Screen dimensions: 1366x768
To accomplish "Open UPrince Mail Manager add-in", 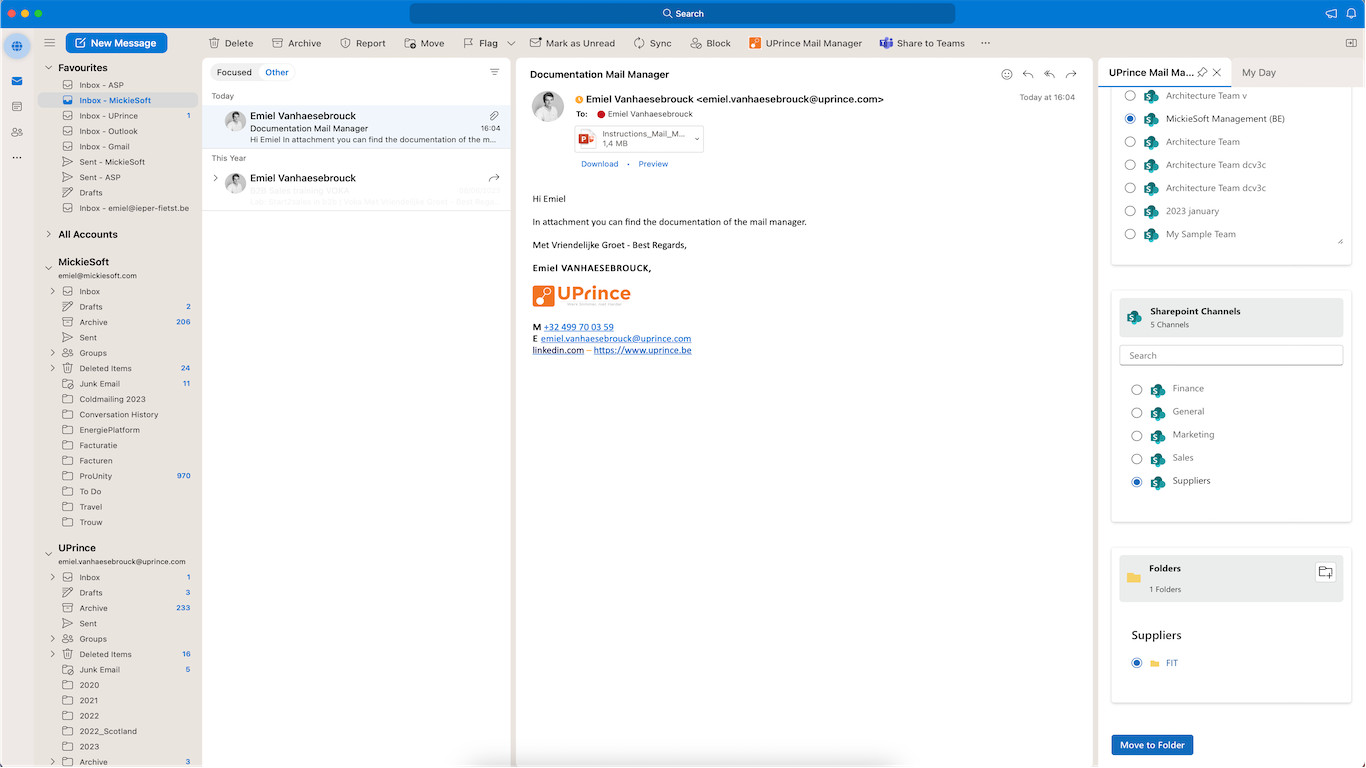I will (805, 43).
